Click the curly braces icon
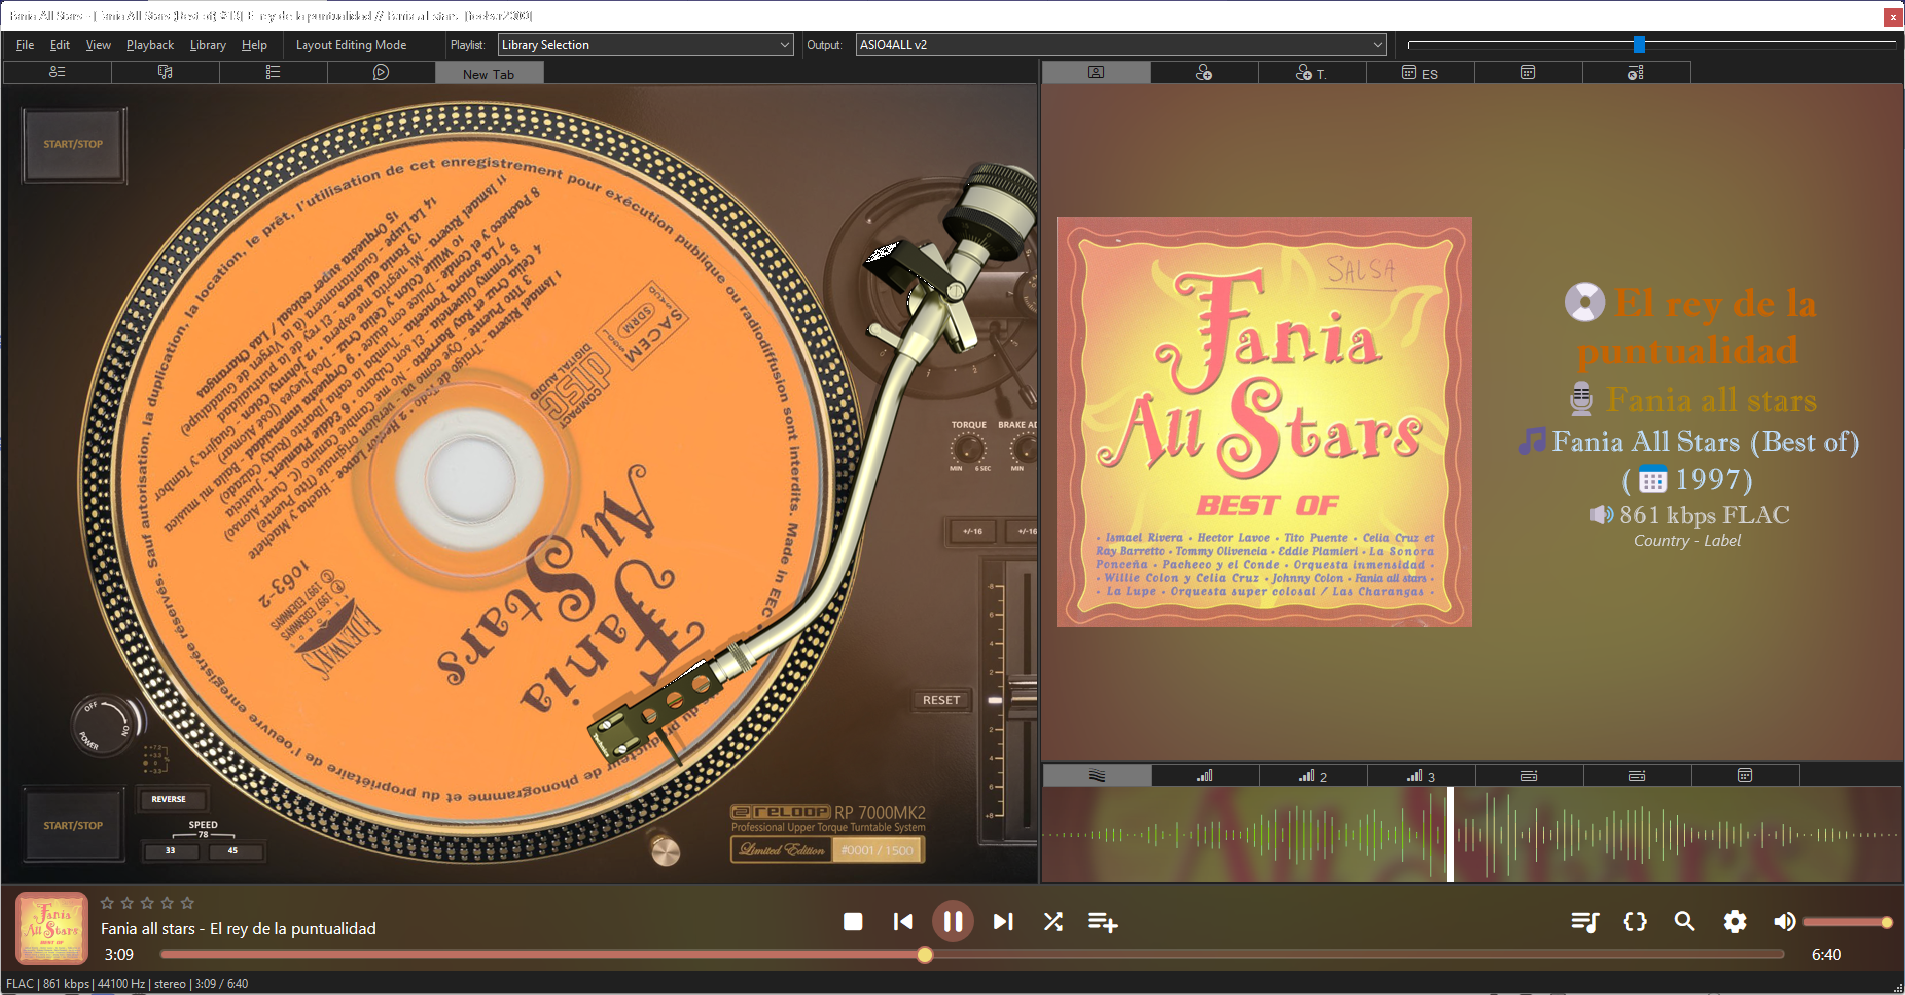The height and width of the screenshot is (995, 1905). point(1635,921)
